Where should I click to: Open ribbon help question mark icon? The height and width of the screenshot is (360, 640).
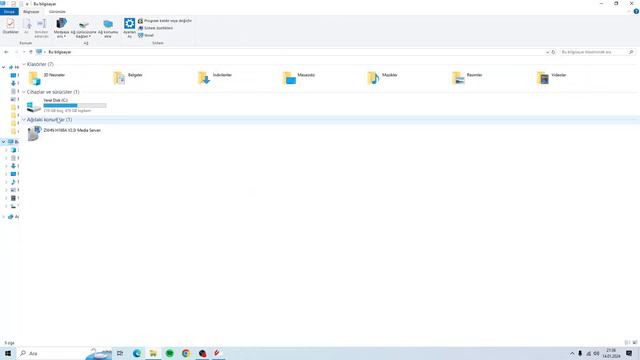point(636,12)
